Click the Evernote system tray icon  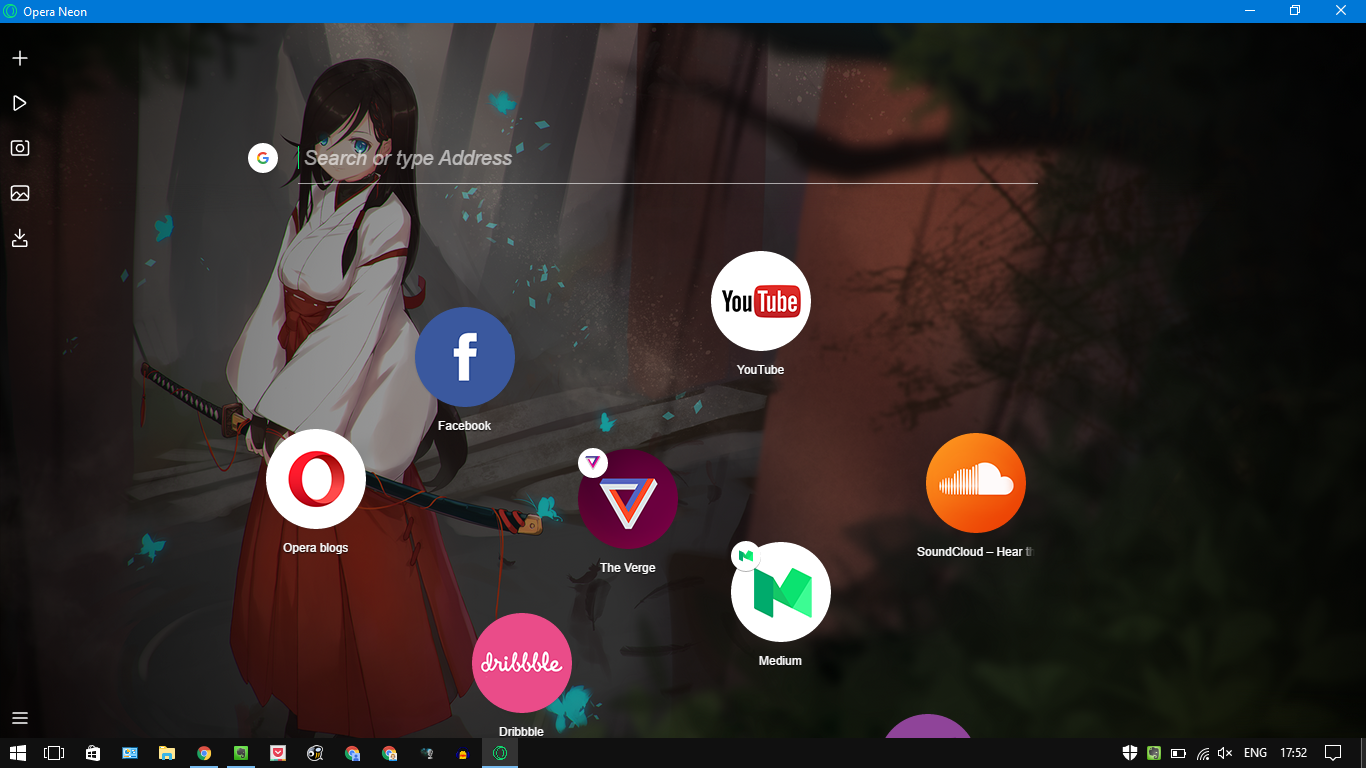coord(1154,753)
